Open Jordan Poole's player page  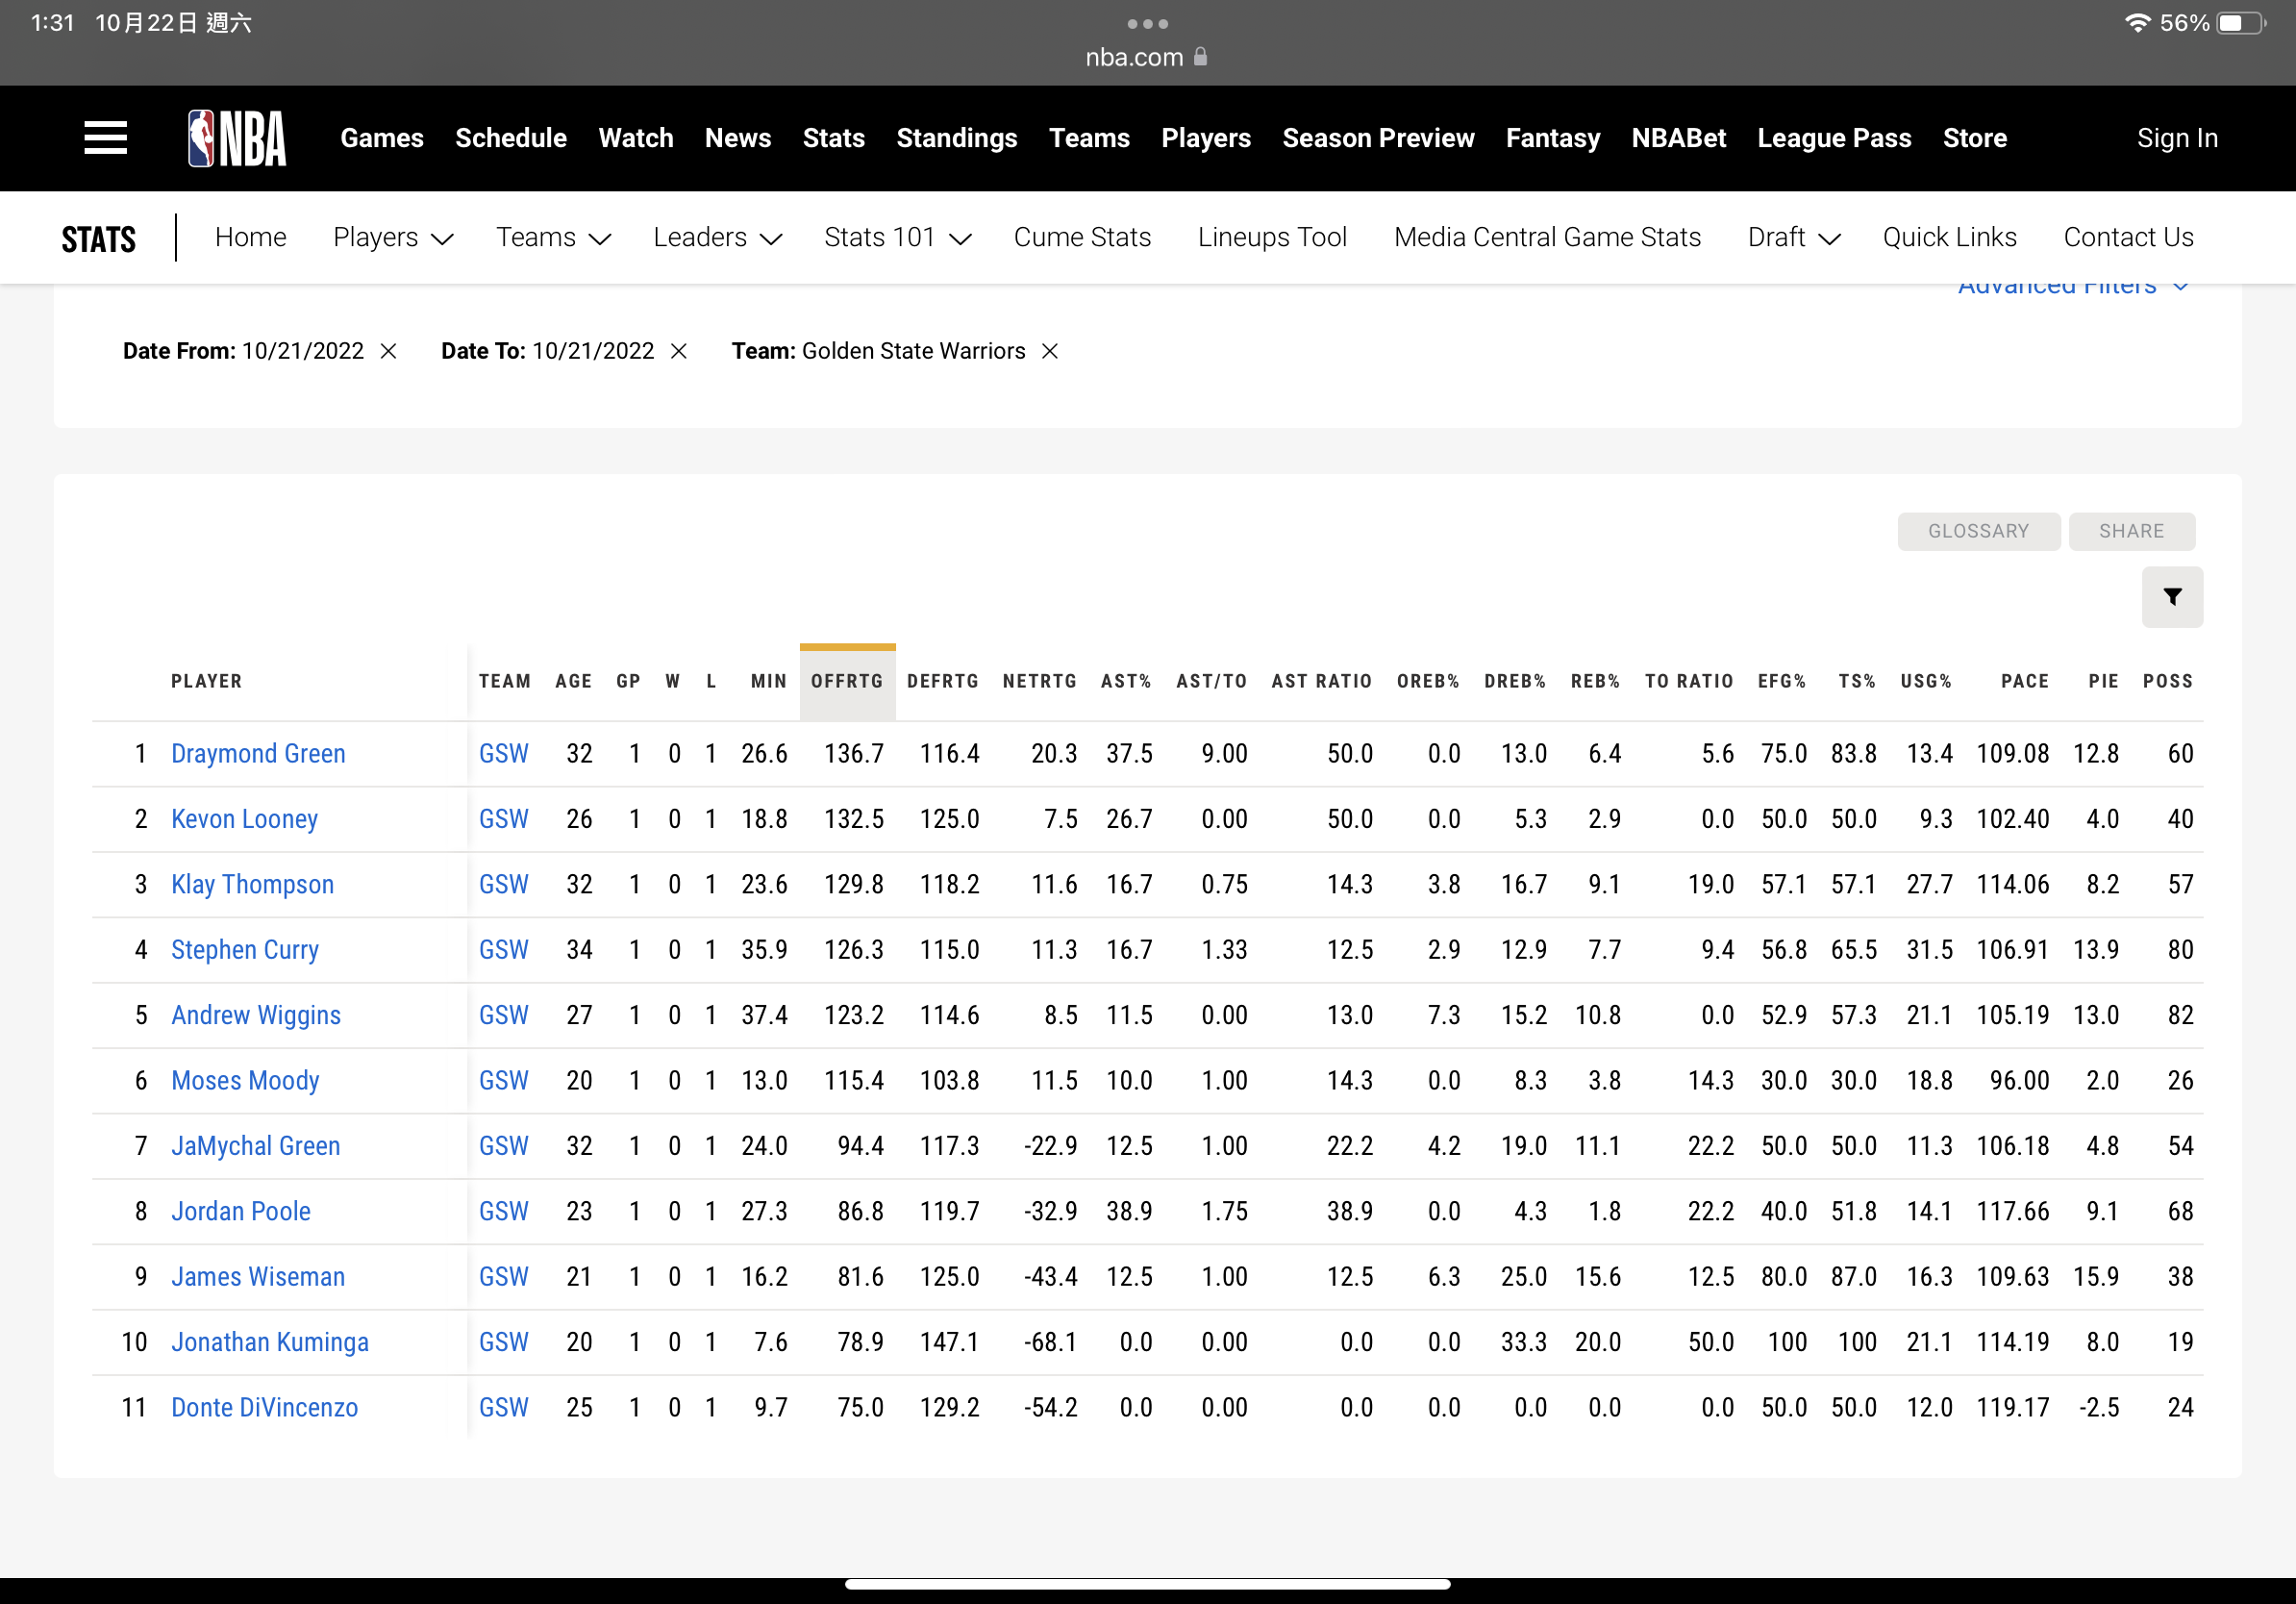click(x=241, y=1212)
